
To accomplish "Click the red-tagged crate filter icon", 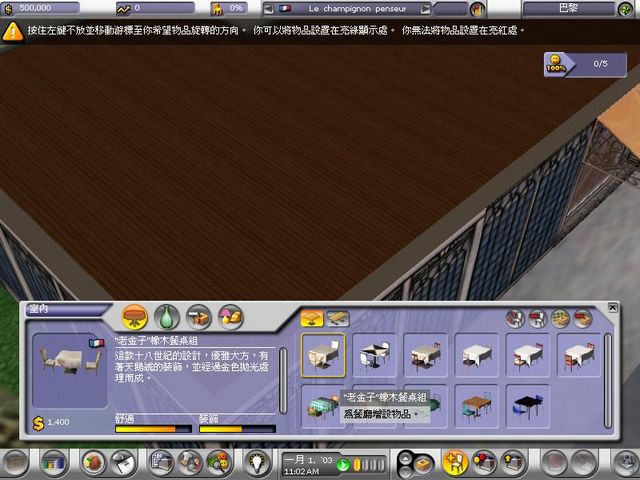I will click(x=583, y=318).
